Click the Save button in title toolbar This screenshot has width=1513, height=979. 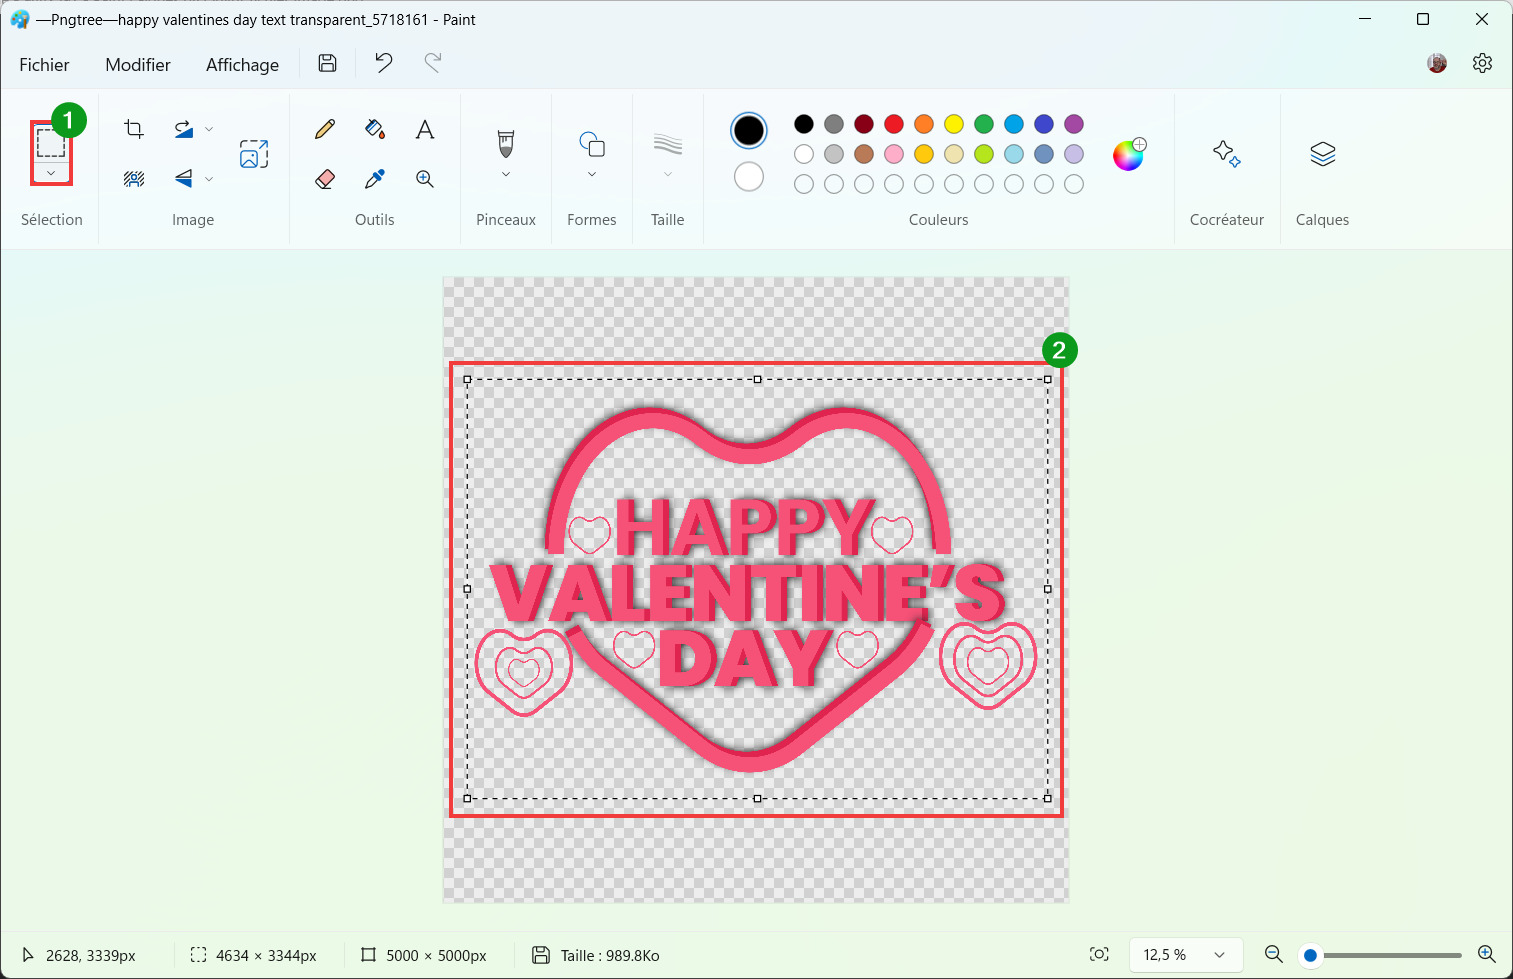327,63
